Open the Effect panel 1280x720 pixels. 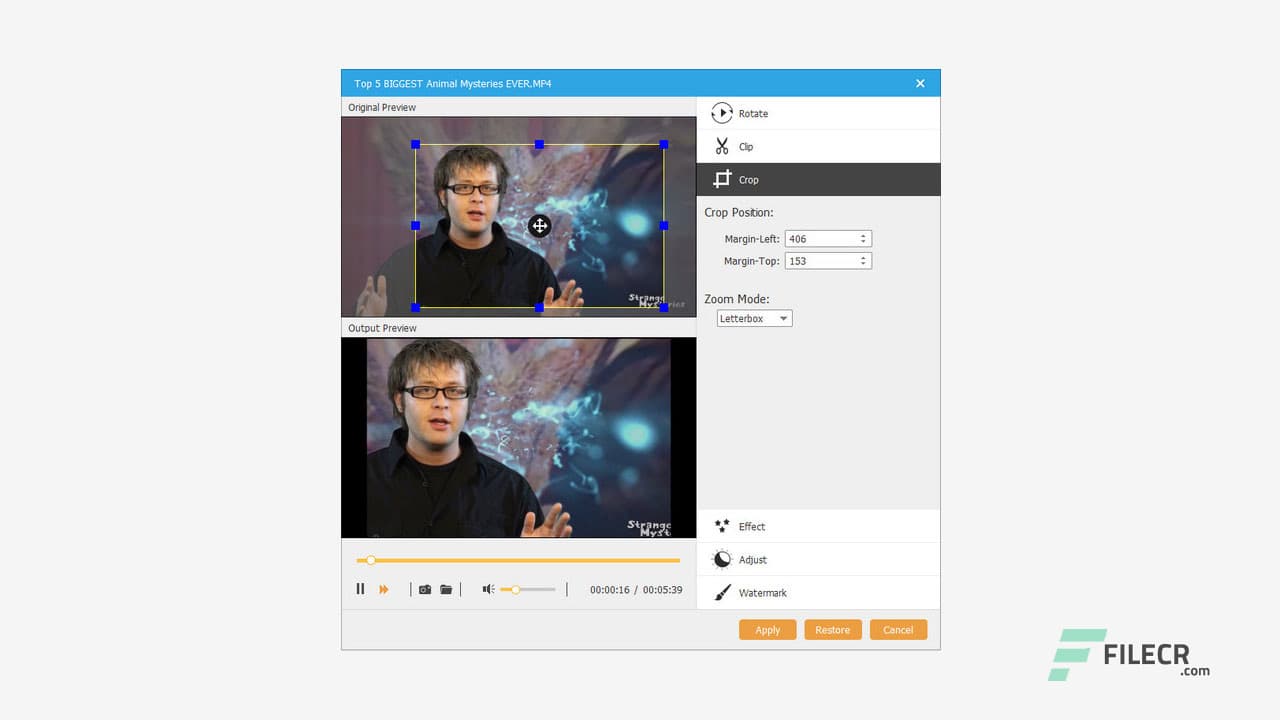coord(751,526)
